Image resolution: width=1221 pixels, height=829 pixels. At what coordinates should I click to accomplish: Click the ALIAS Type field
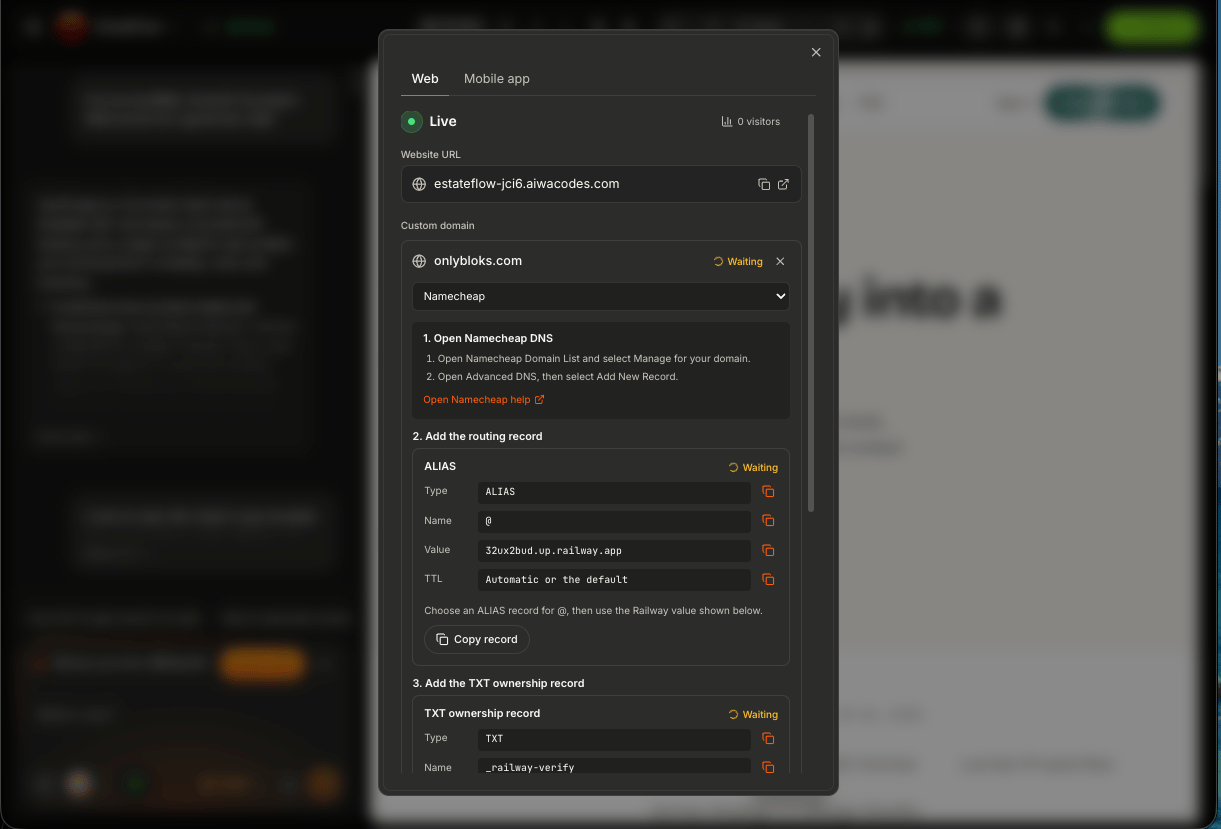[614, 492]
